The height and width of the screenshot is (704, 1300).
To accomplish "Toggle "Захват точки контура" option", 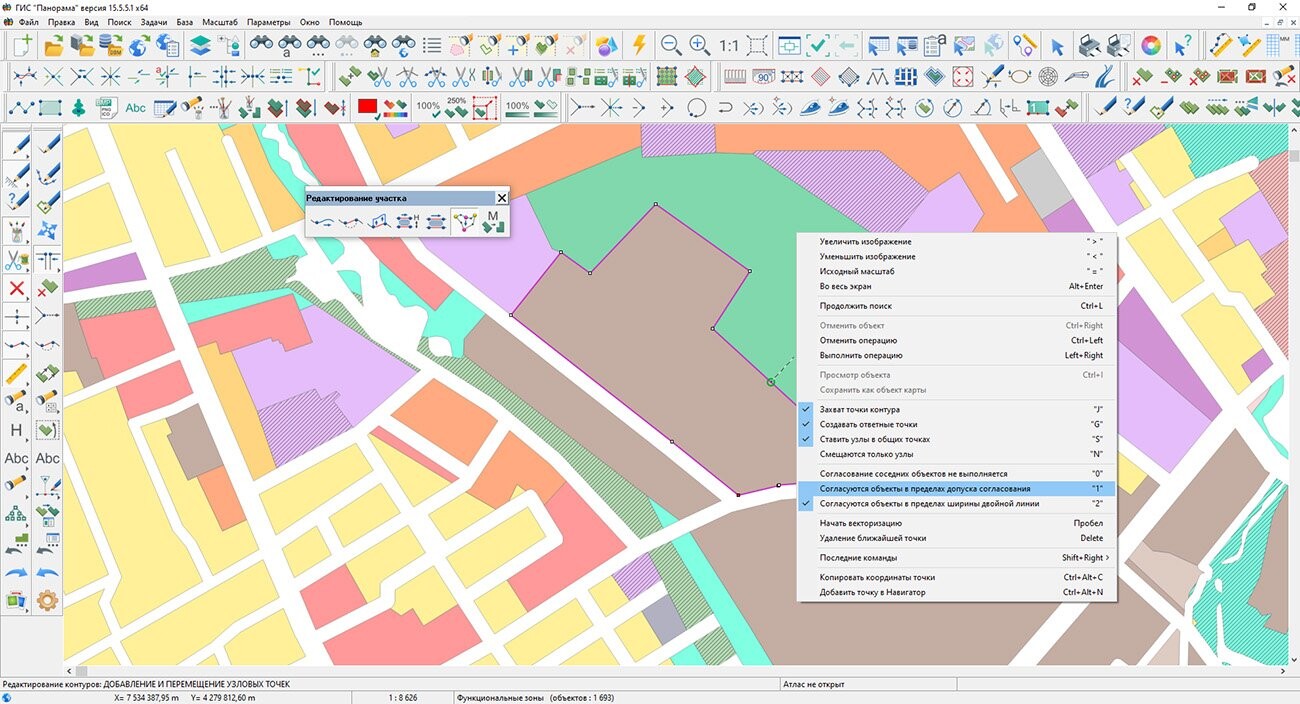I will pyautogui.click(x=859, y=410).
